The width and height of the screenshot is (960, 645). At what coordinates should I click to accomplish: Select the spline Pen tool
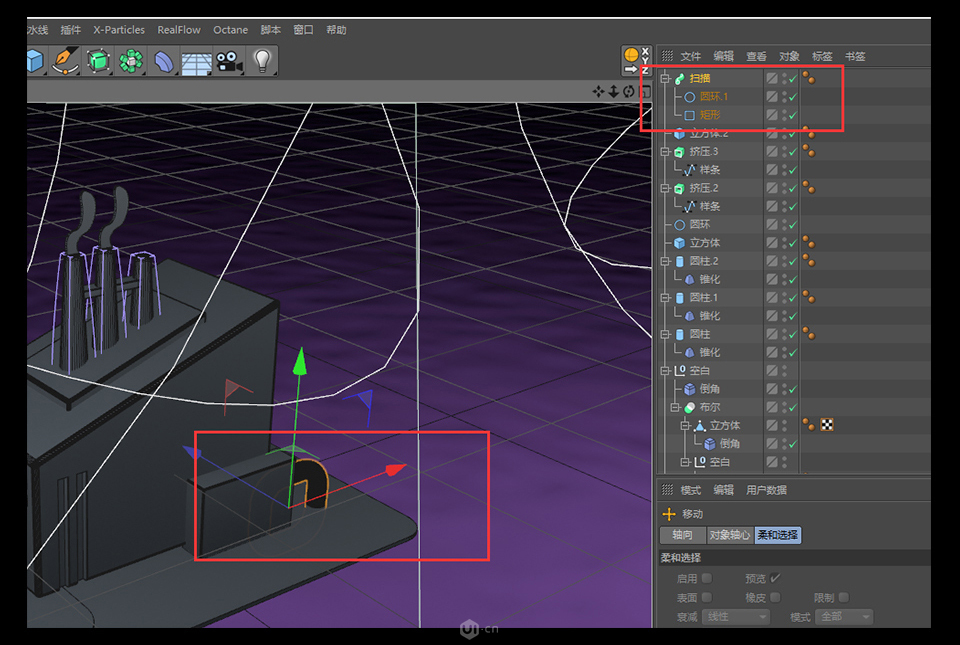click(x=63, y=60)
